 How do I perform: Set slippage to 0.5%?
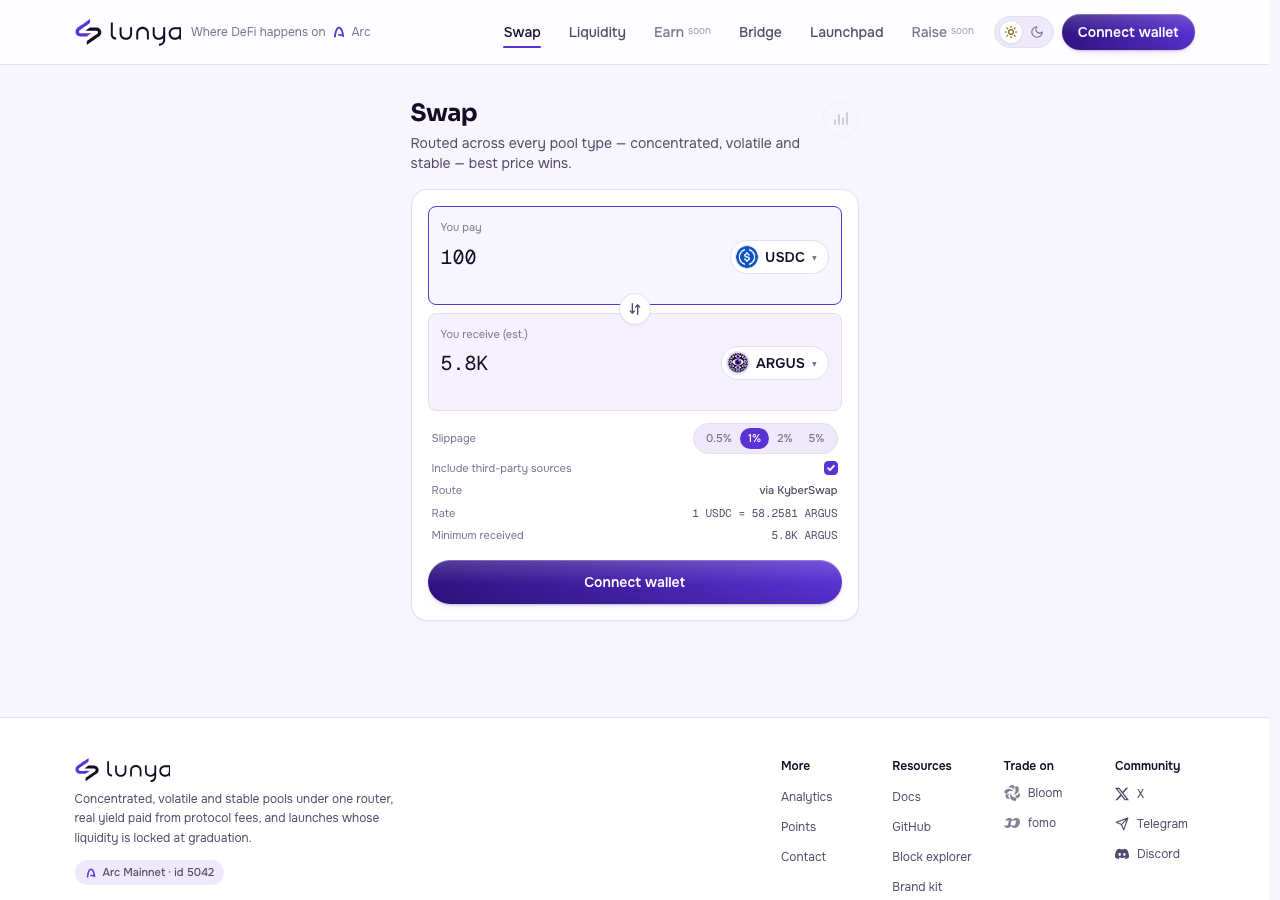pos(719,438)
